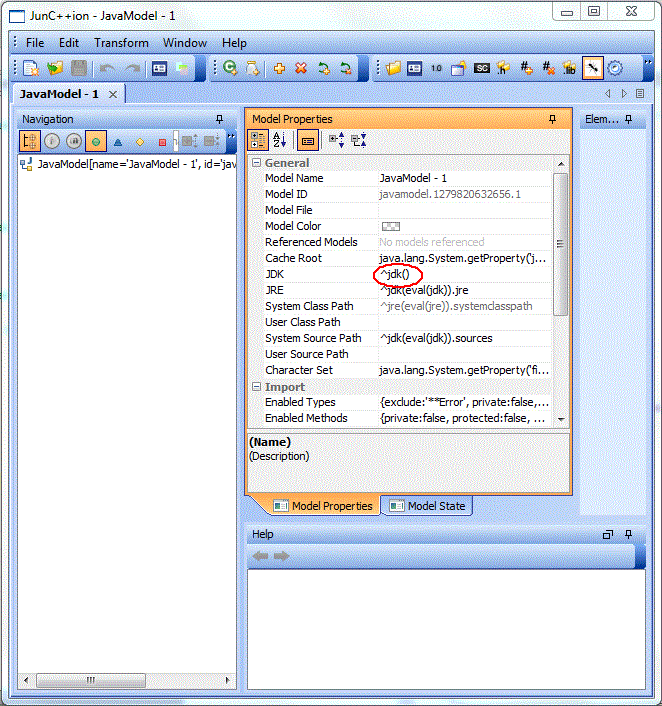This screenshot has height=706, width=662.
Task: Pin the Help panel
Action: [629, 534]
